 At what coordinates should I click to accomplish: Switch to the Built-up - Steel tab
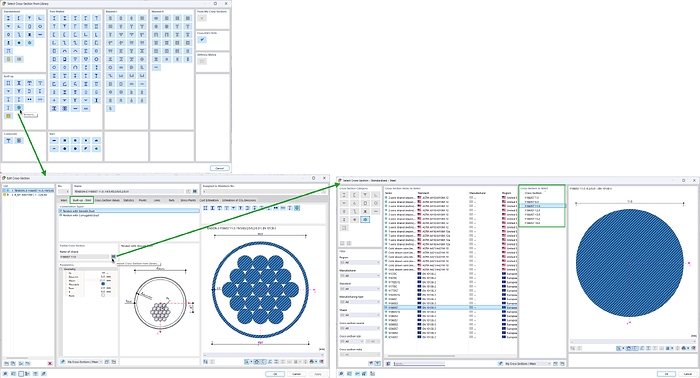(x=82, y=200)
